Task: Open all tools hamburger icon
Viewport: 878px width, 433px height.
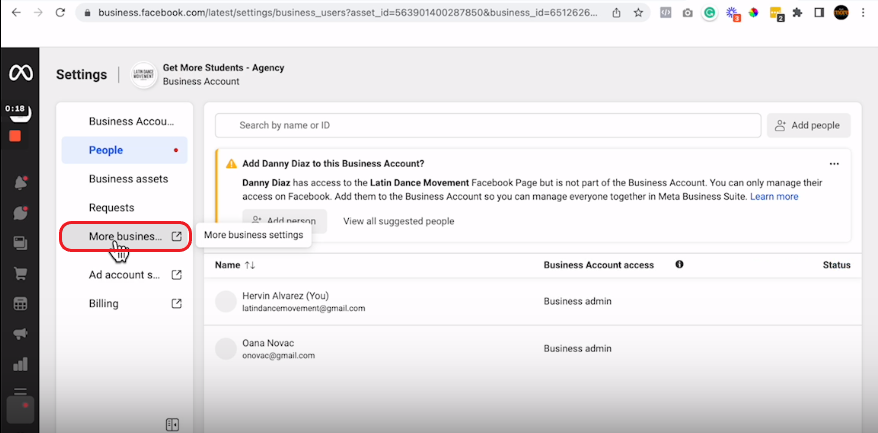Action: [20, 391]
